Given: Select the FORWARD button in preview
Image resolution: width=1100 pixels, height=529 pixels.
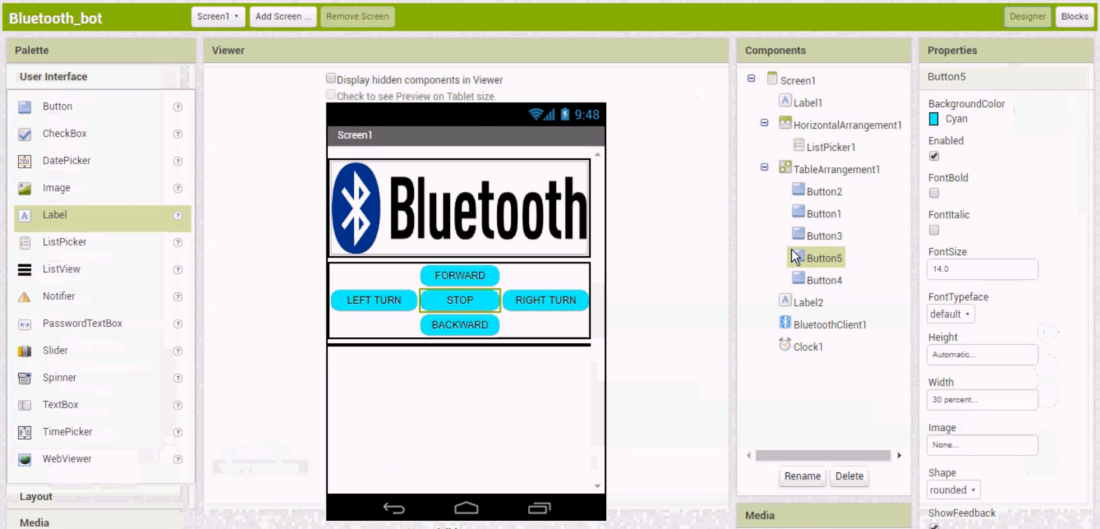Looking at the screenshot, I should [x=460, y=276].
